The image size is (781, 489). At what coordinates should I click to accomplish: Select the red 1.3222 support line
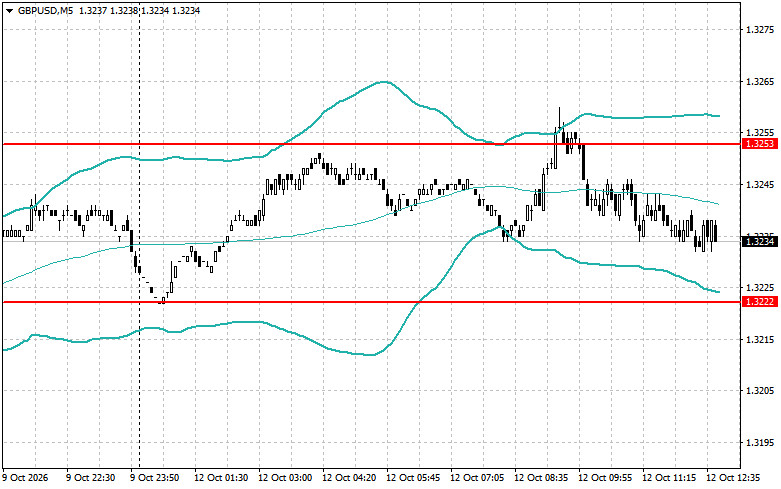(372, 302)
